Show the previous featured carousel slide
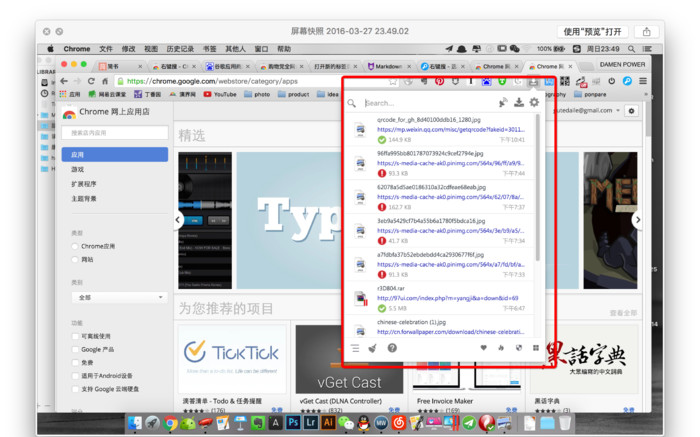This screenshot has width=700, height=437. click(x=178, y=220)
